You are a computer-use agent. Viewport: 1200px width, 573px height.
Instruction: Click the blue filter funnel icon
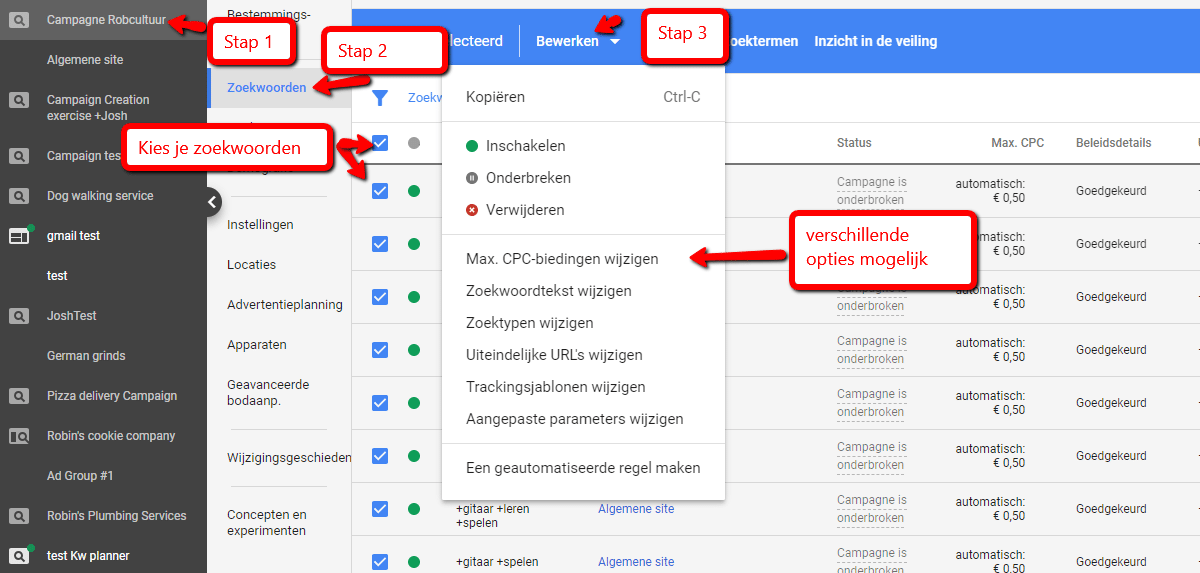pyautogui.click(x=380, y=98)
